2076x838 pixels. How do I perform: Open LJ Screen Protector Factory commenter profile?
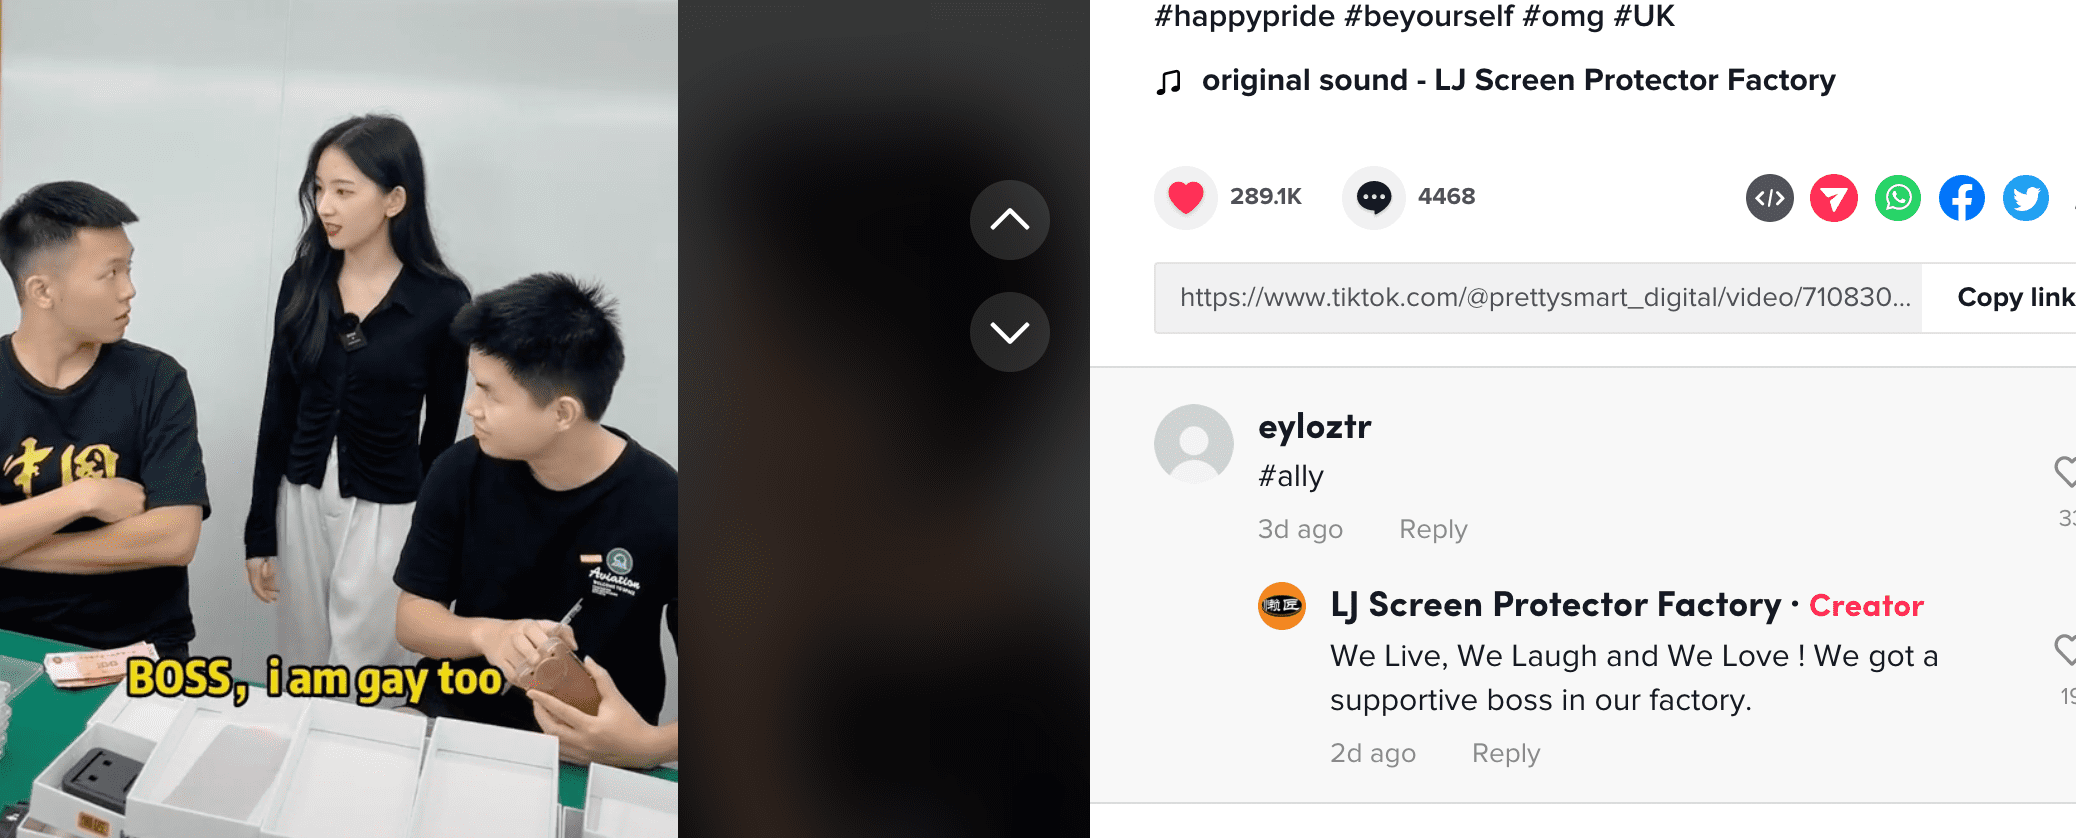1555,605
